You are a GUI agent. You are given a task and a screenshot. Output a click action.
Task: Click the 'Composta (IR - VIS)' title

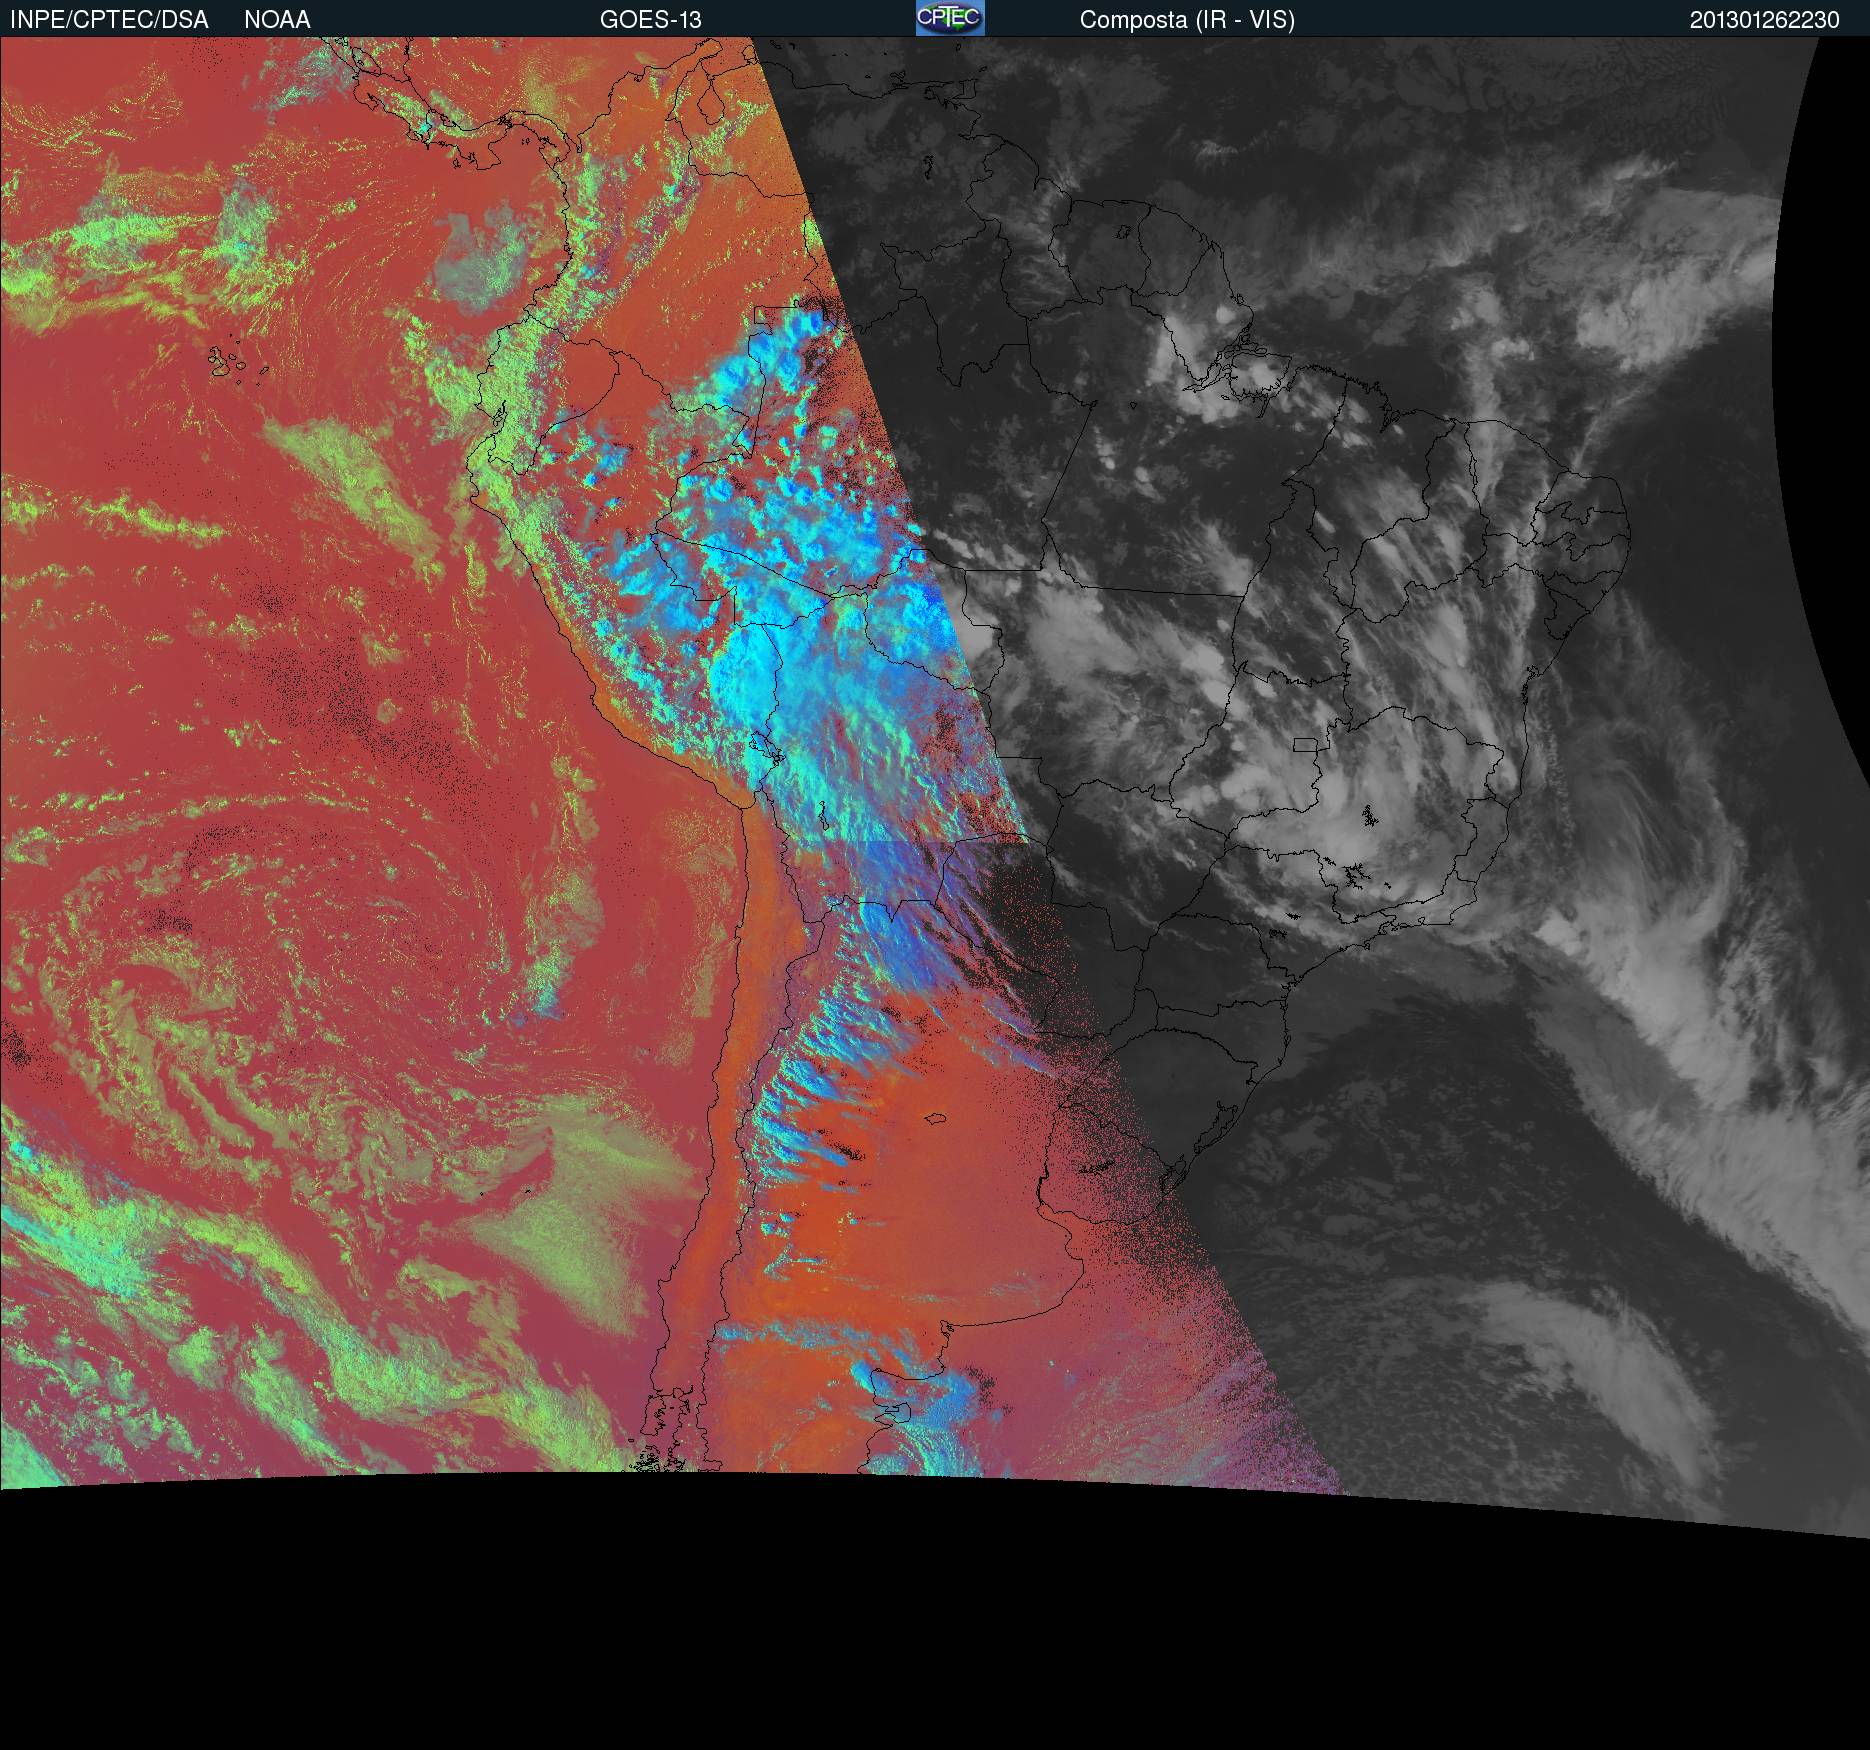tap(1187, 20)
